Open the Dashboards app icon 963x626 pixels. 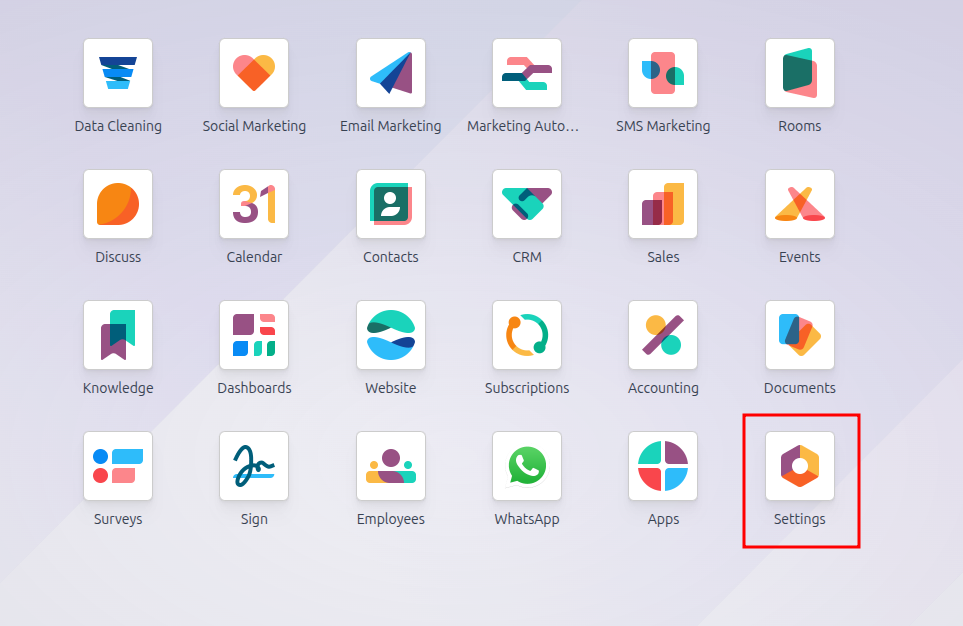click(254, 335)
